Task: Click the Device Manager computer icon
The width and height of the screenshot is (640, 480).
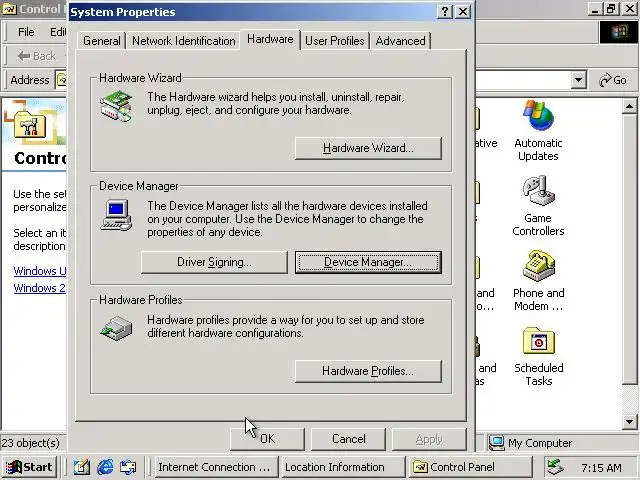Action: click(116, 215)
